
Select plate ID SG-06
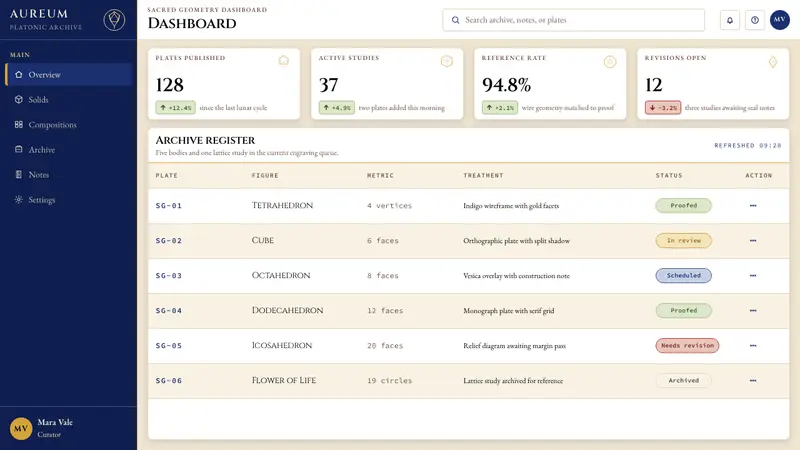169,380
